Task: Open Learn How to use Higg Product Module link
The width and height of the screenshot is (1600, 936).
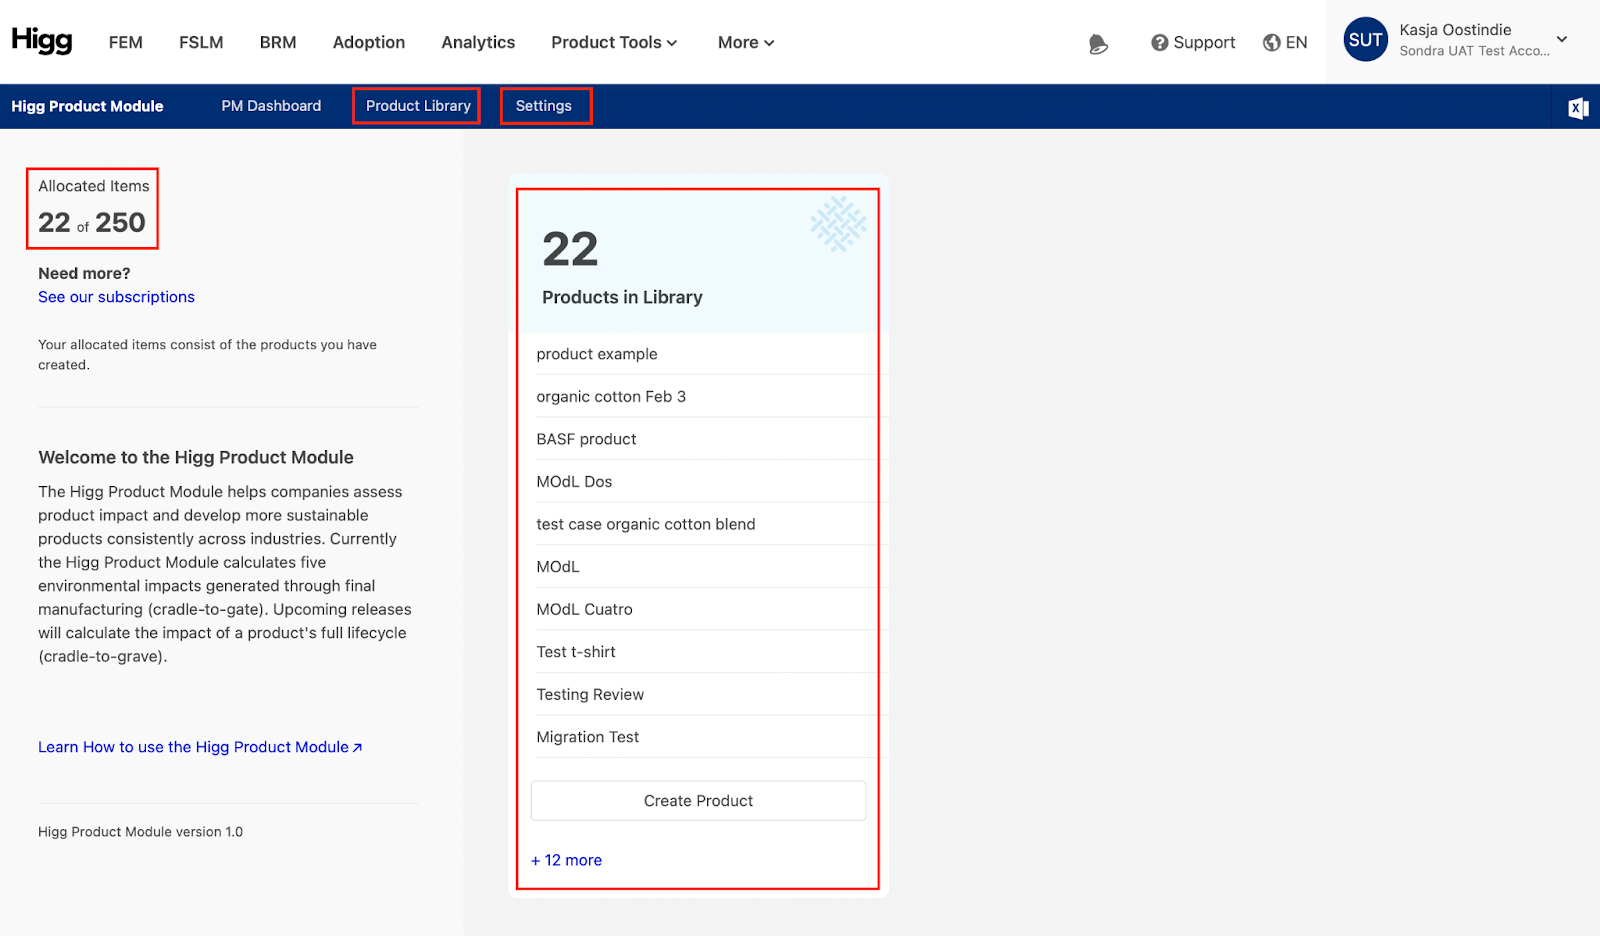Action: (200, 747)
